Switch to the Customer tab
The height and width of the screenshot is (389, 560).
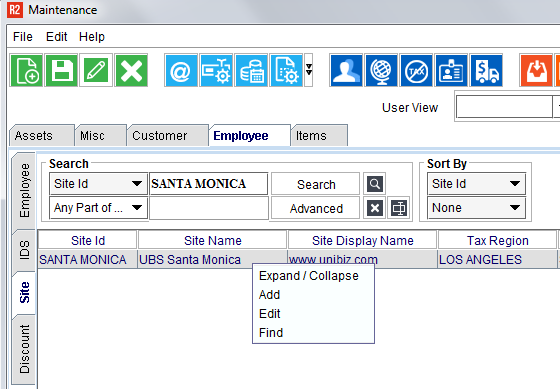coord(168,135)
